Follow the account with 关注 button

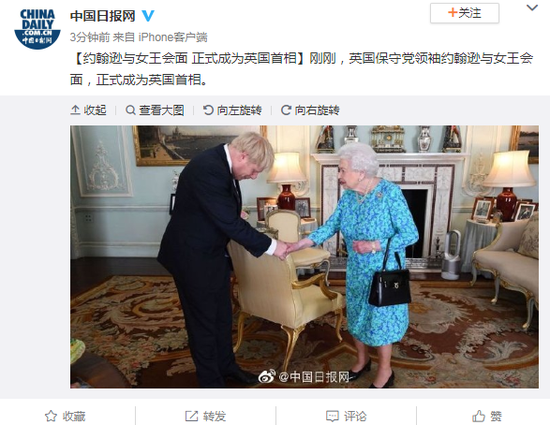(x=464, y=13)
